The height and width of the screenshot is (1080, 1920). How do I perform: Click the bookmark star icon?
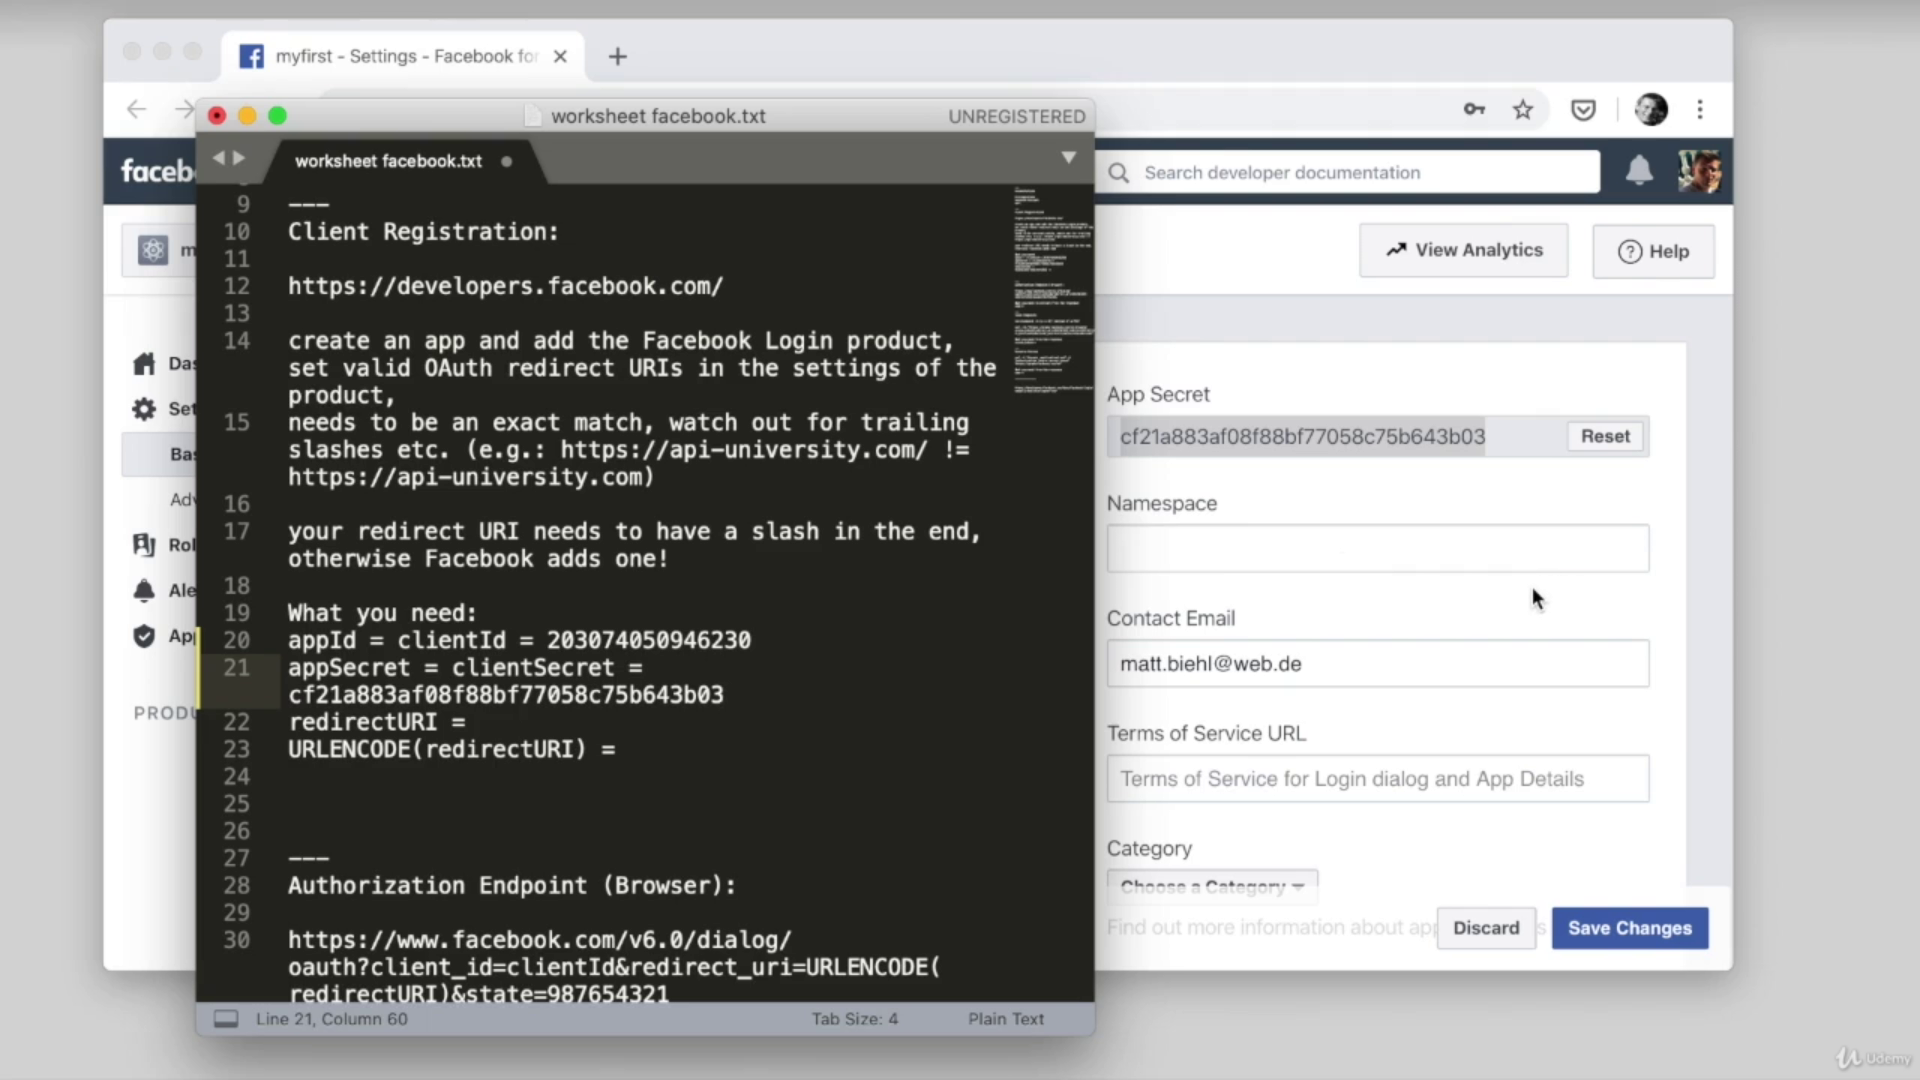tap(1522, 110)
